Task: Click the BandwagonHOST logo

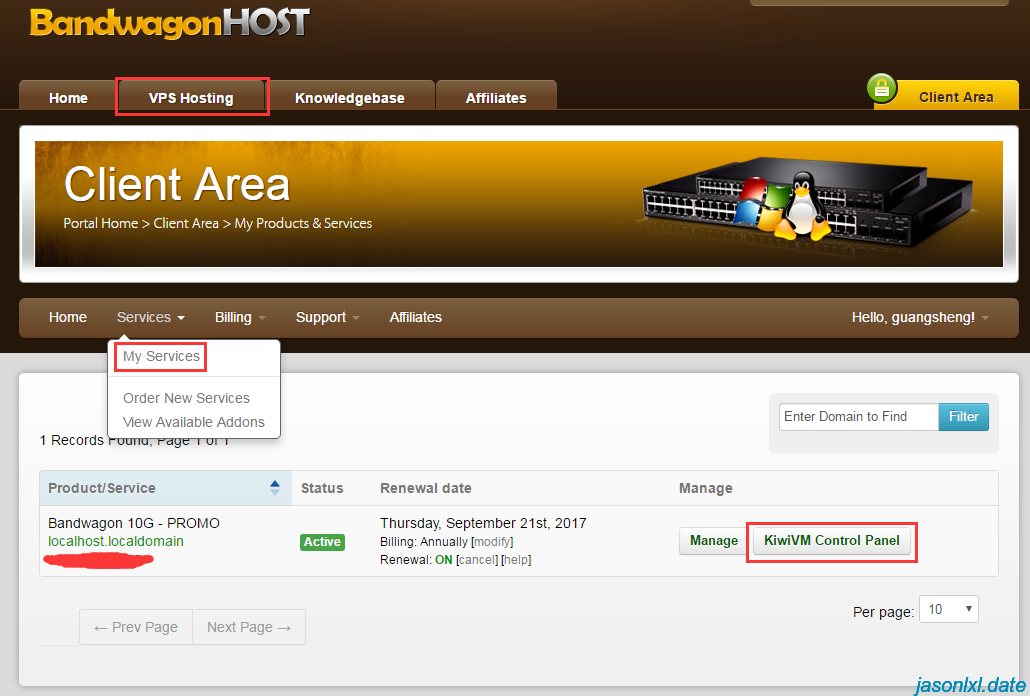Action: click(x=169, y=22)
